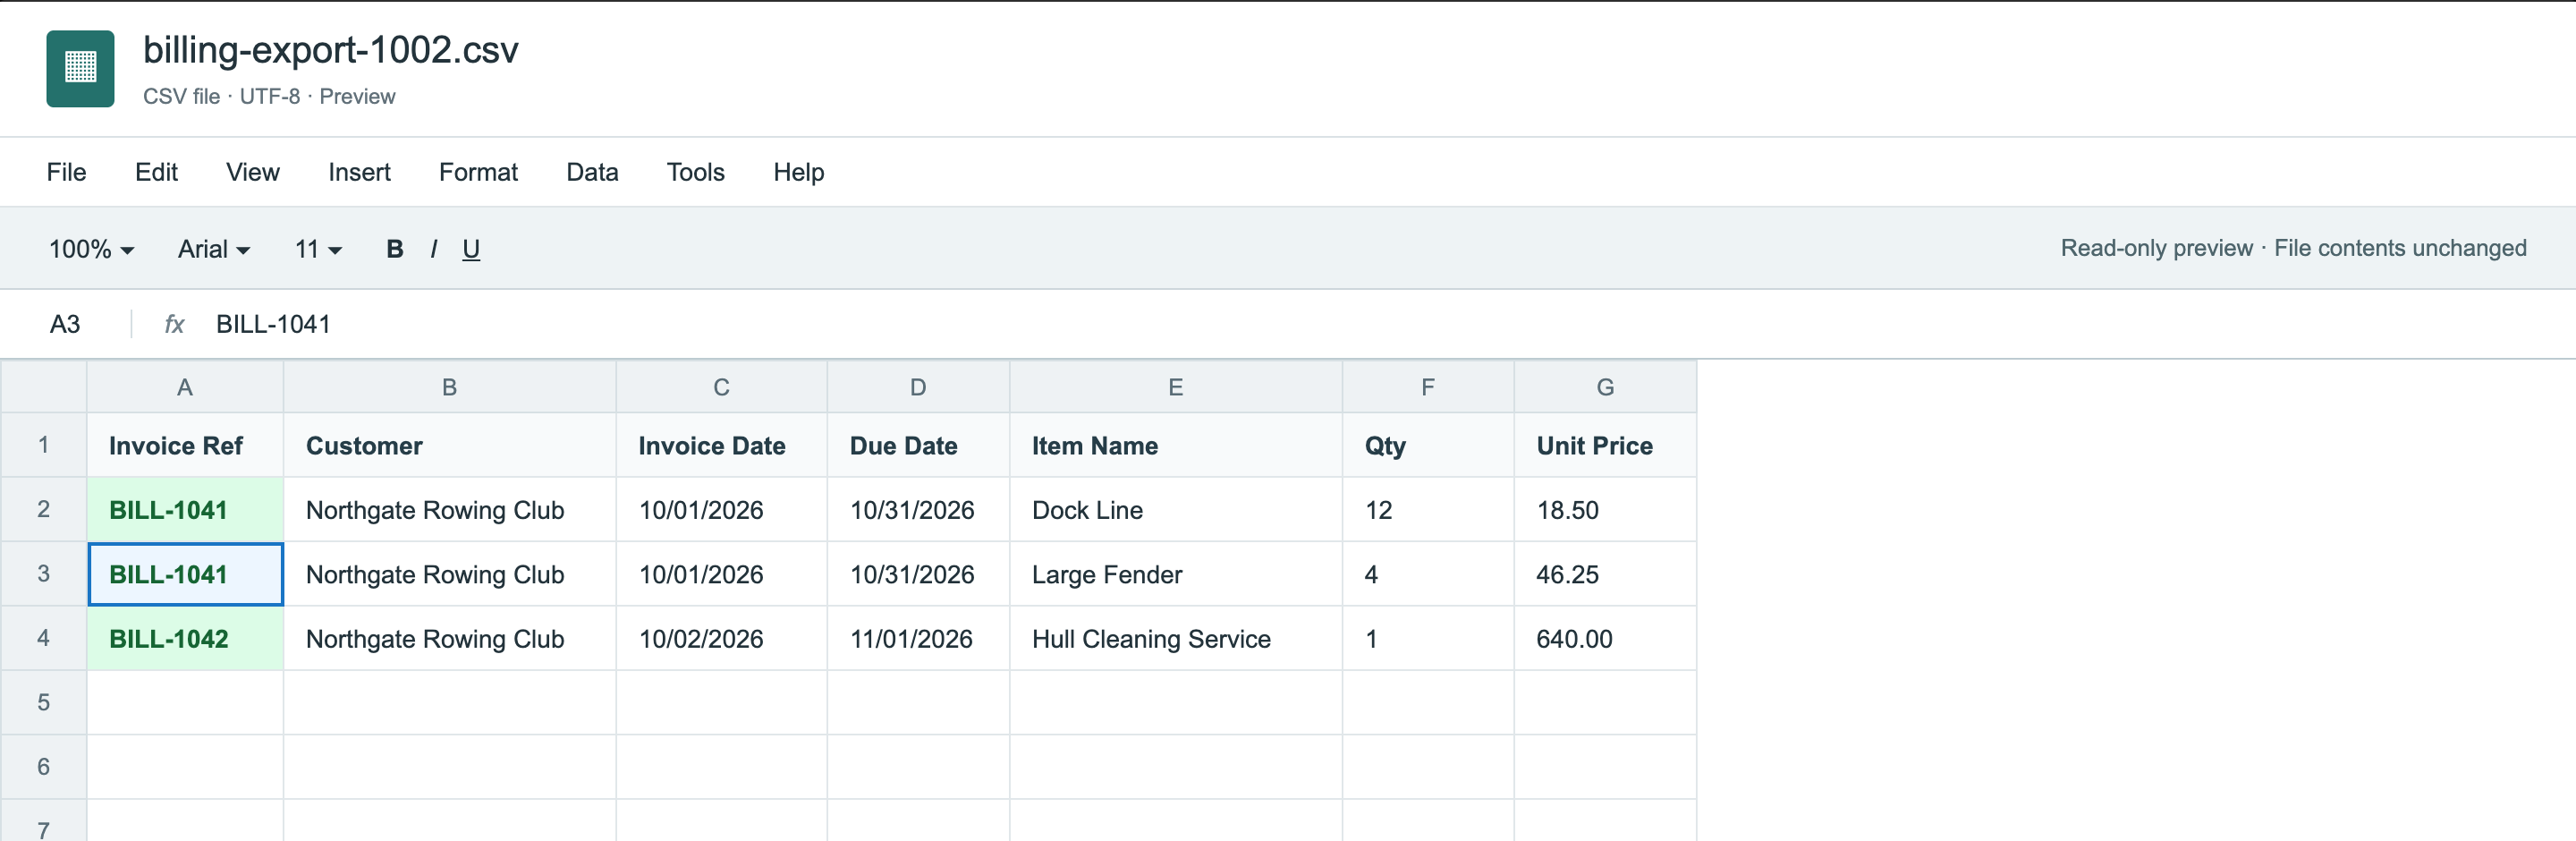Click the Customer header cell

coord(450,445)
